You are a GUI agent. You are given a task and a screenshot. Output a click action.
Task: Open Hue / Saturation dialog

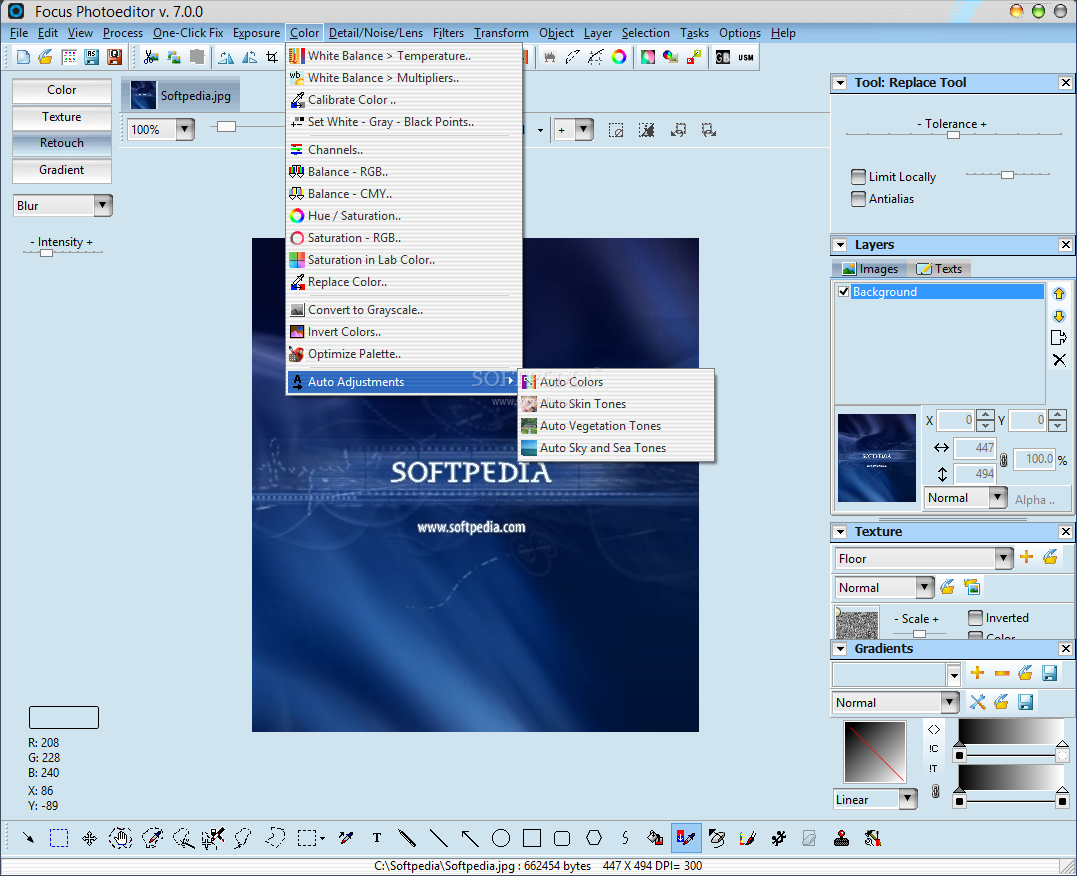pyautogui.click(x=404, y=216)
